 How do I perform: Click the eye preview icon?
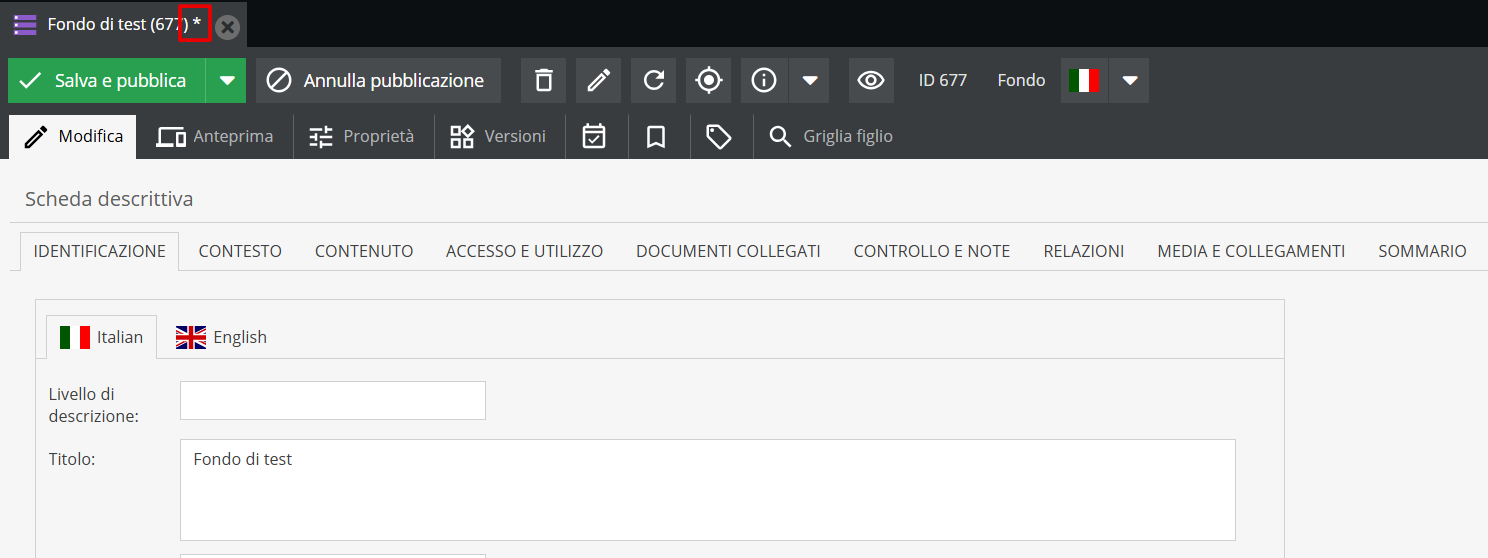(x=871, y=80)
